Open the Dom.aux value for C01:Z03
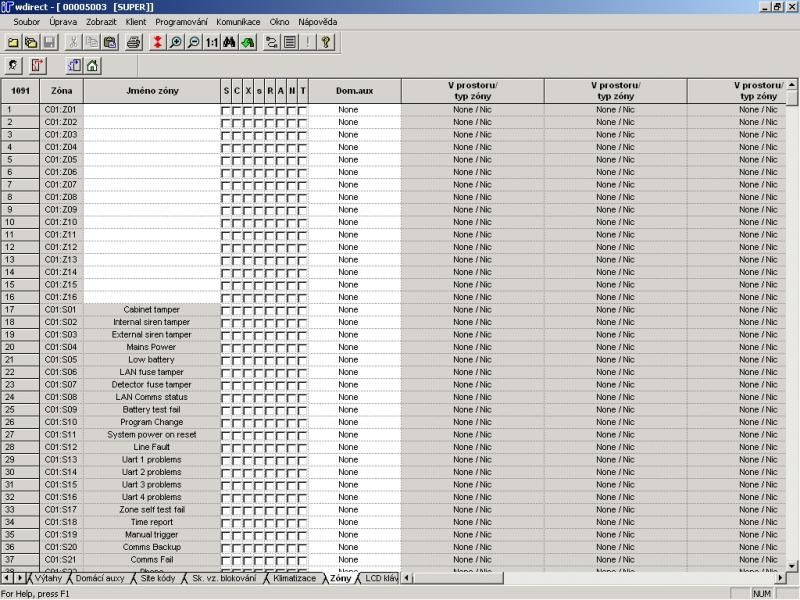The image size is (800, 600). [x=348, y=135]
